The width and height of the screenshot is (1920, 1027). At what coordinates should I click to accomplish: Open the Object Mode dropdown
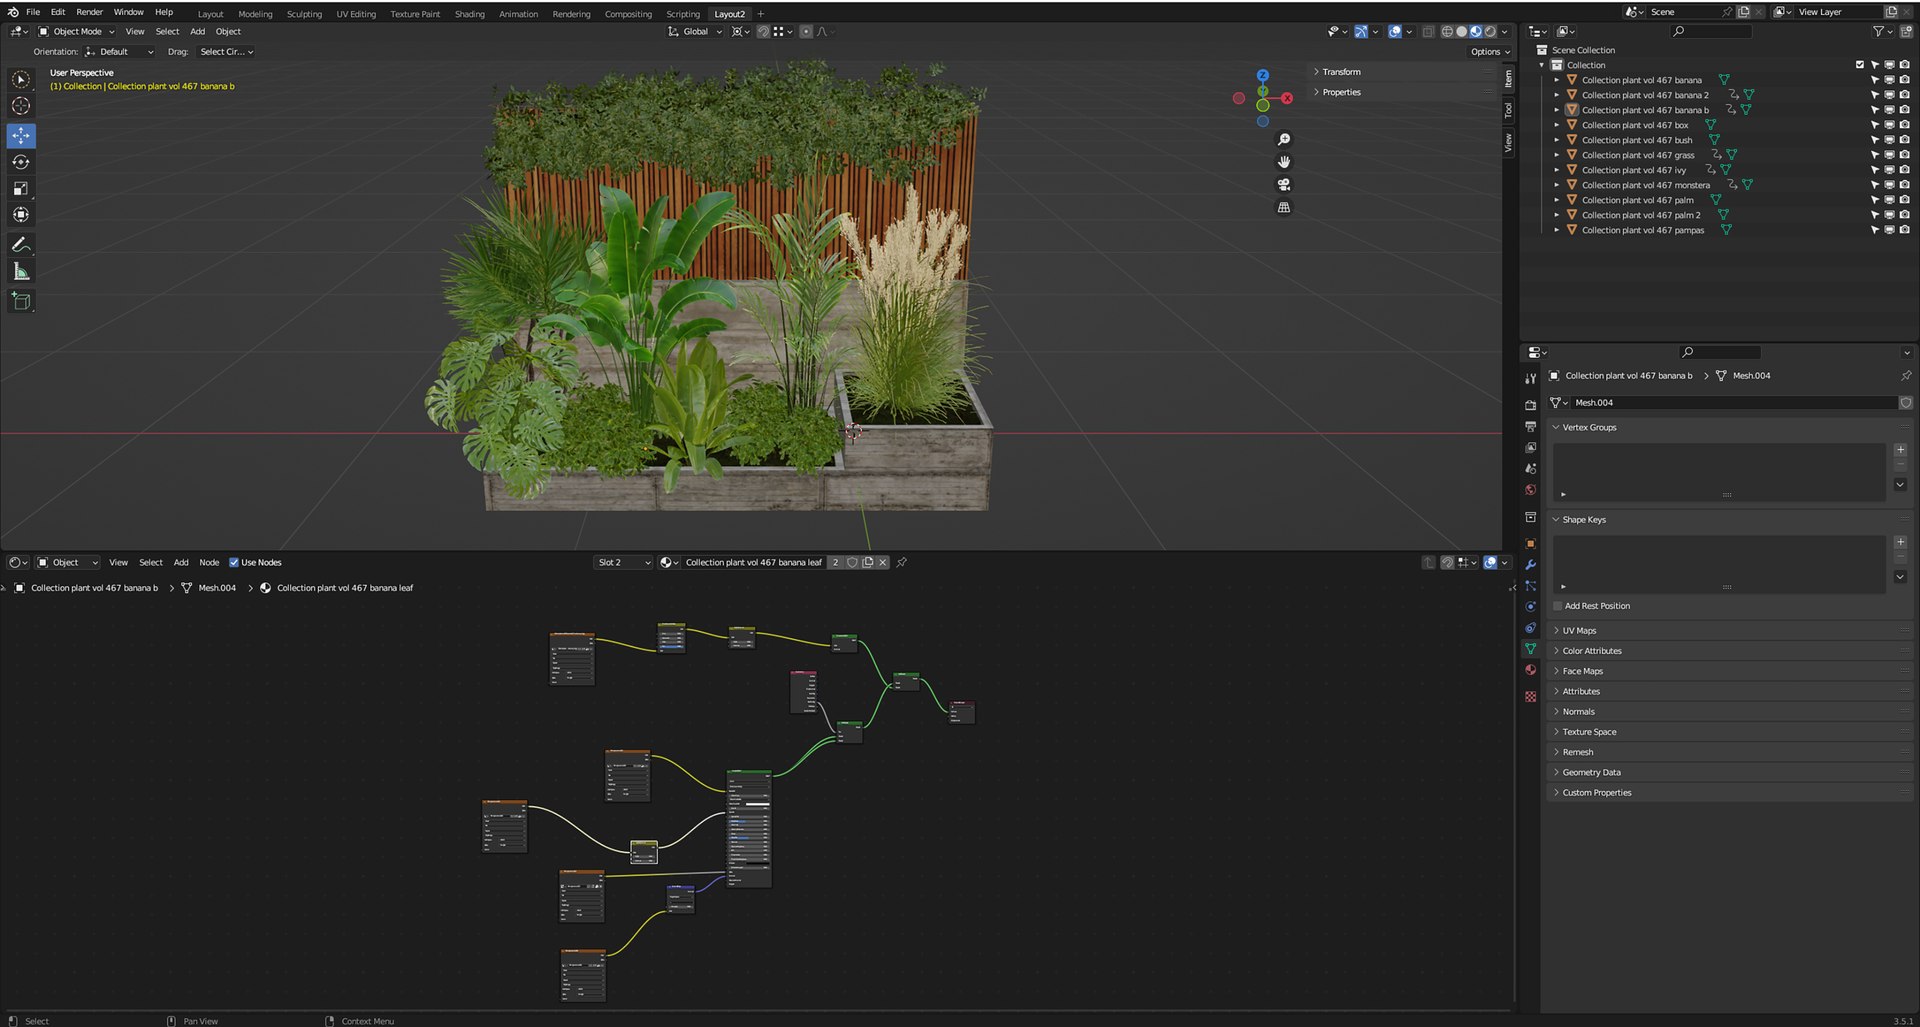[77, 32]
